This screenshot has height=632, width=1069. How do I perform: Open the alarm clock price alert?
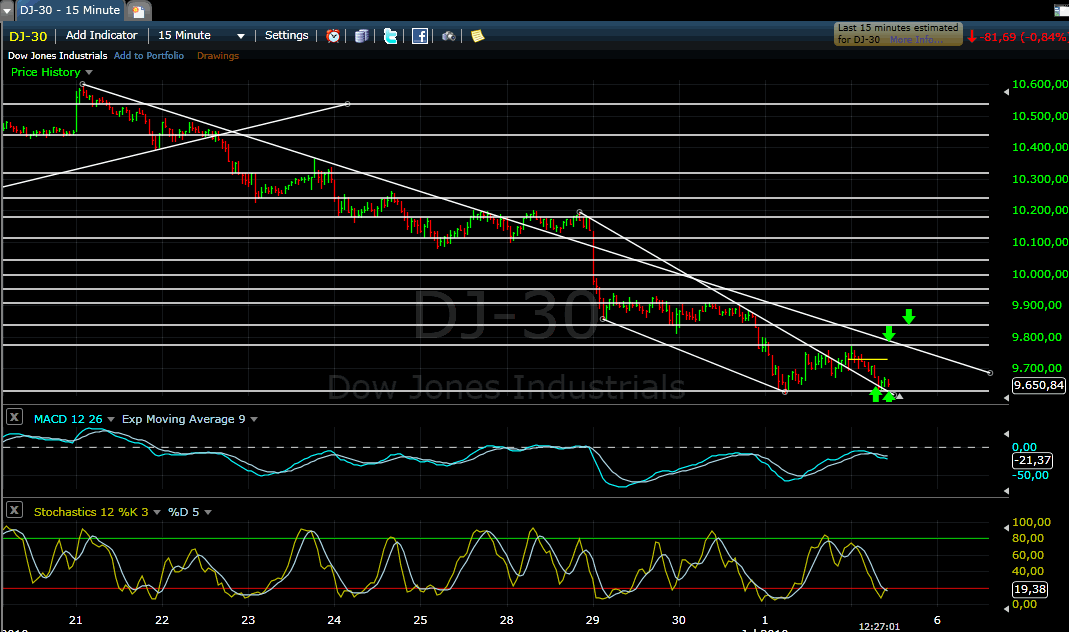333,36
